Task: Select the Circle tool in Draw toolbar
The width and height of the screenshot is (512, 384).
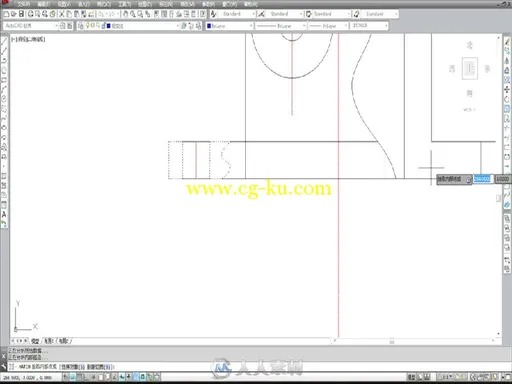Action: (4, 99)
